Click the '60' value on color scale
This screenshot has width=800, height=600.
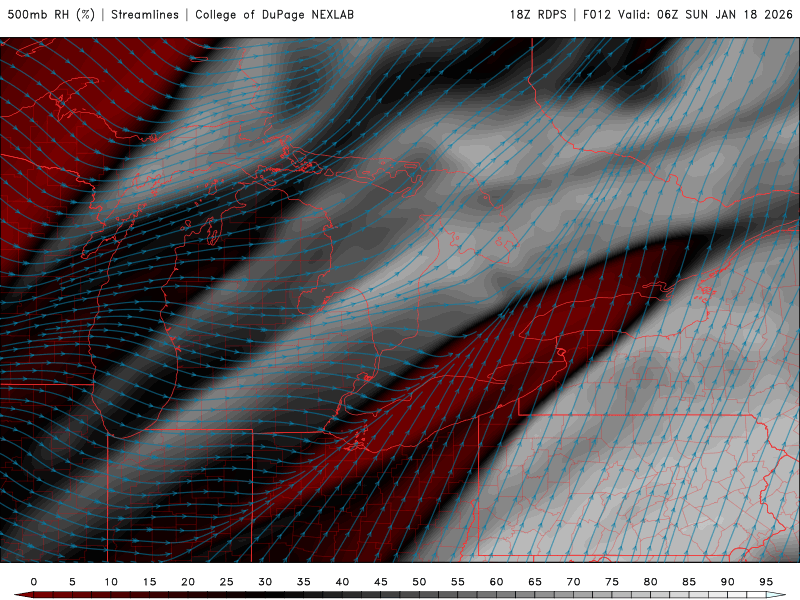(496, 582)
